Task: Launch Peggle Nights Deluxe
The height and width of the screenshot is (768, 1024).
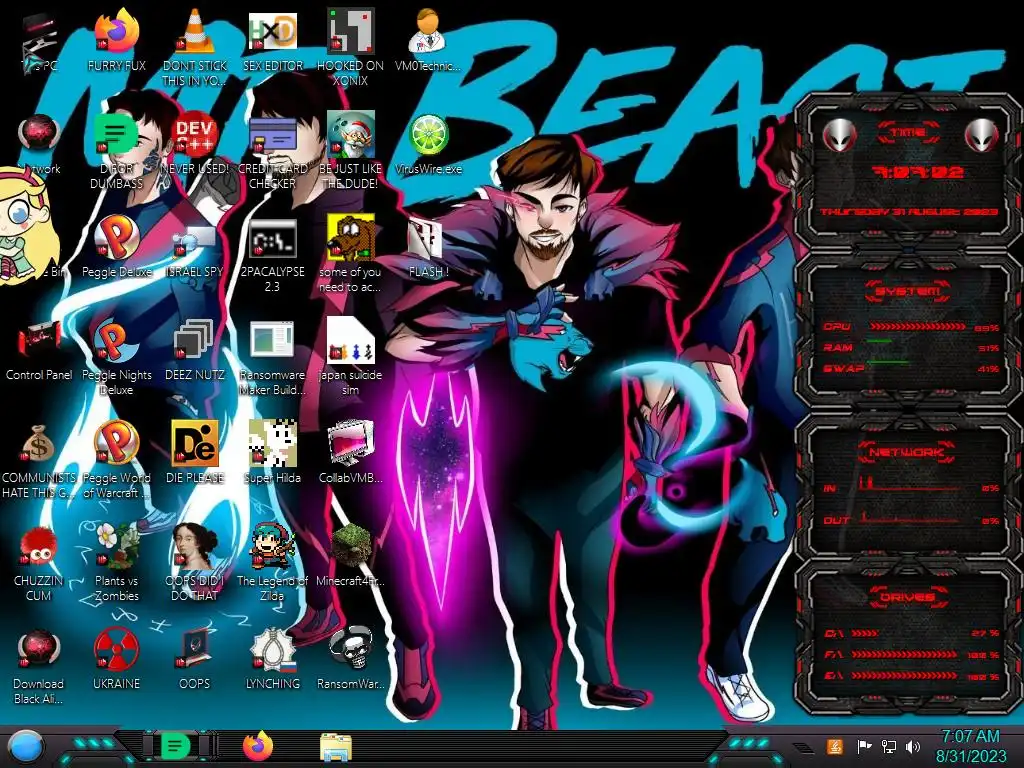Action: pos(116,341)
